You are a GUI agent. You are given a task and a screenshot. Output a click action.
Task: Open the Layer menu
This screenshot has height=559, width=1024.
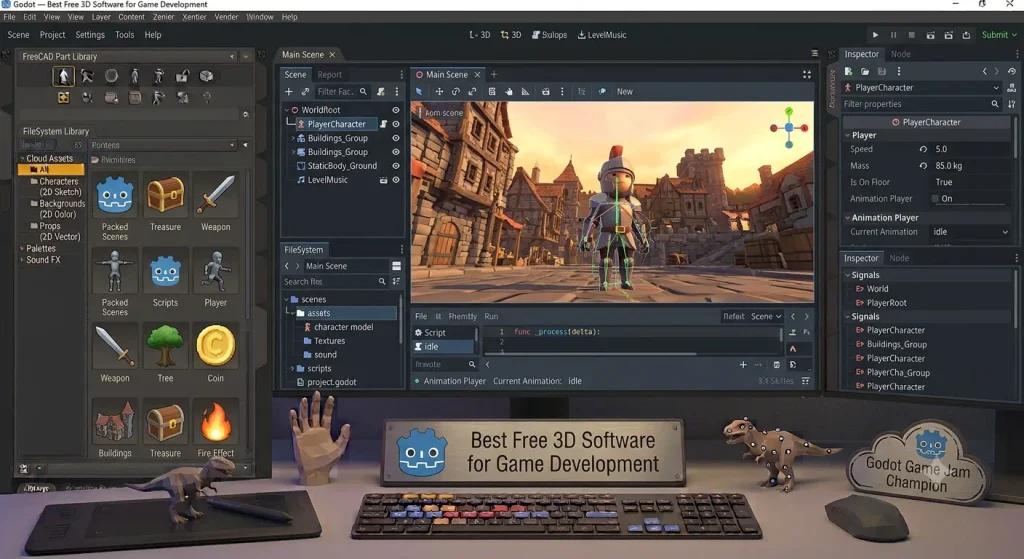[x=101, y=17]
